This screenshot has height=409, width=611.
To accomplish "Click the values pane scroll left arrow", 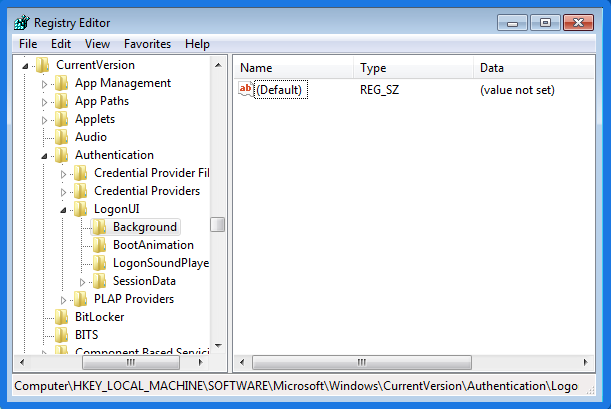I will tap(242, 362).
